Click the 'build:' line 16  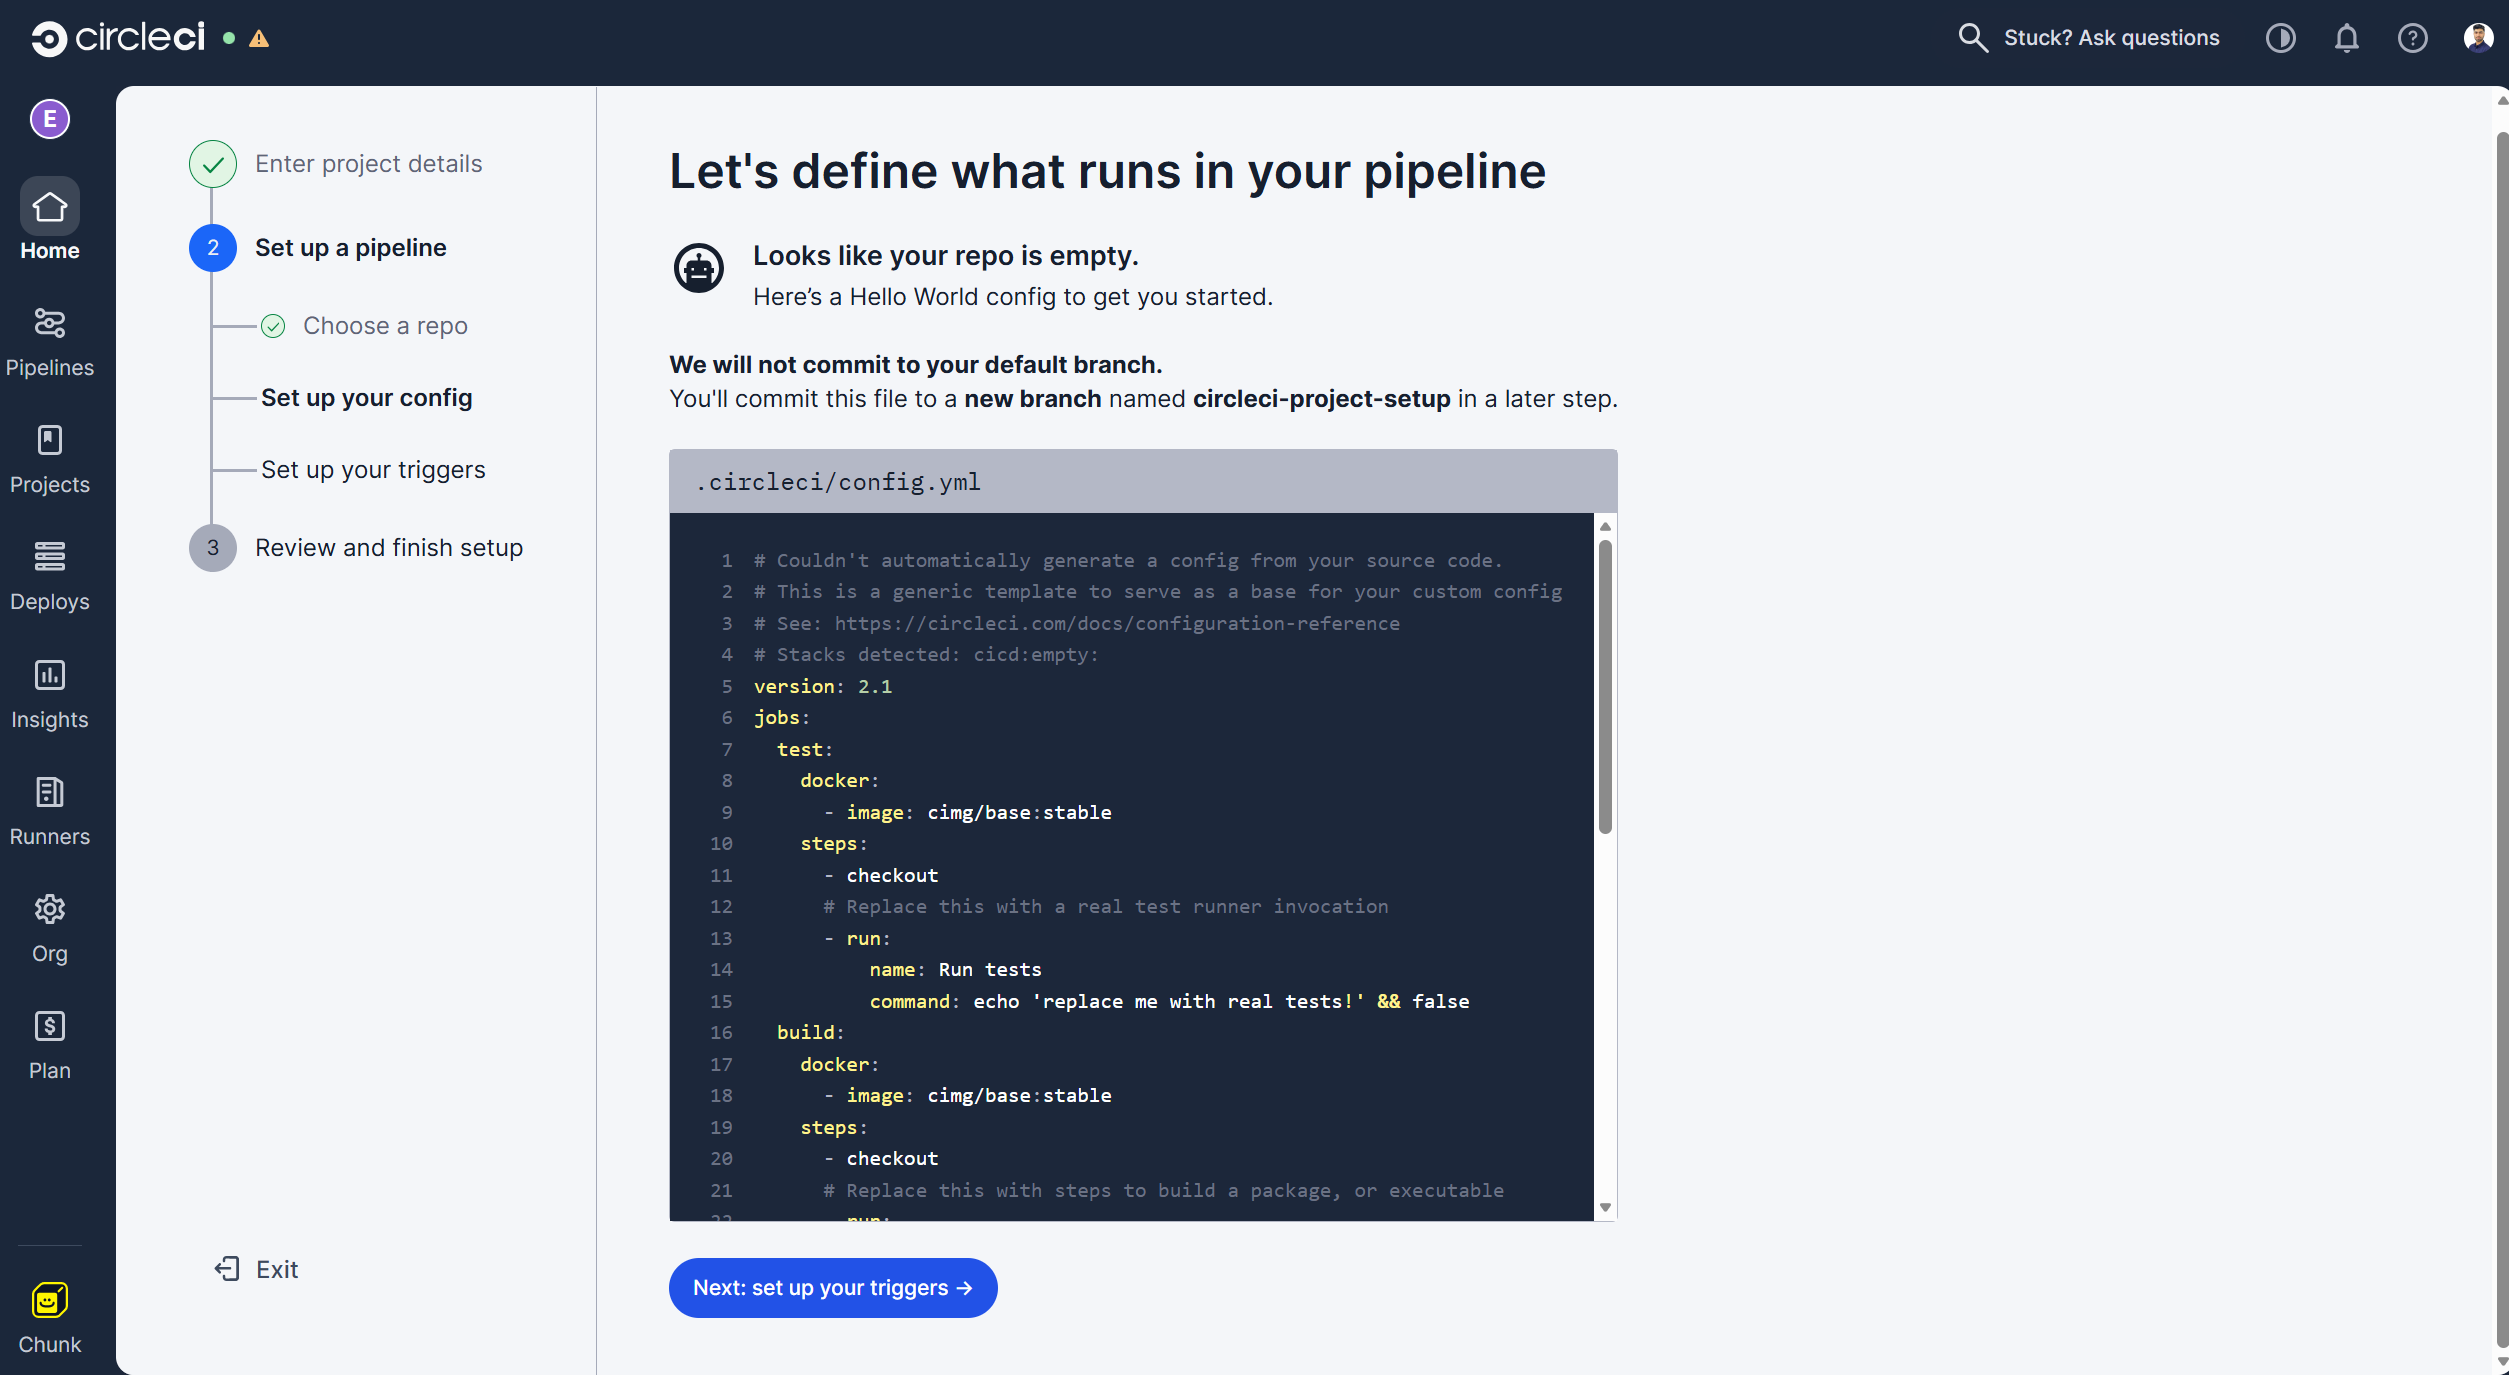pyautogui.click(x=810, y=1032)
